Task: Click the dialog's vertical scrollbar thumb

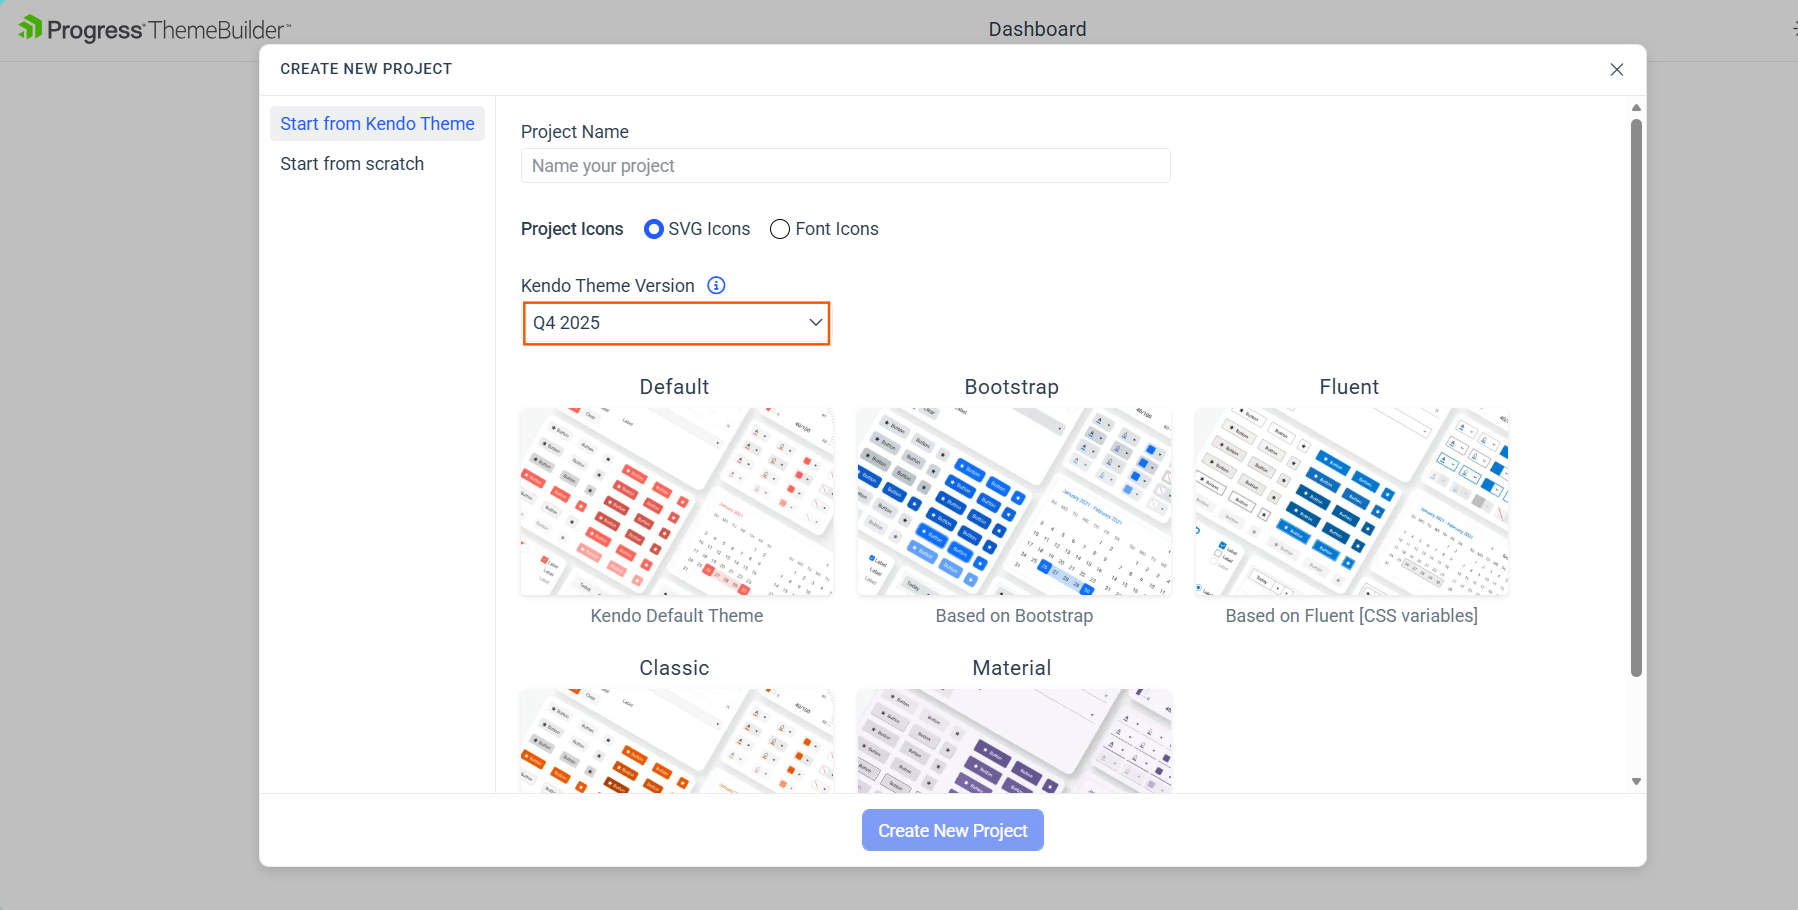Action: click(1636, 398)
